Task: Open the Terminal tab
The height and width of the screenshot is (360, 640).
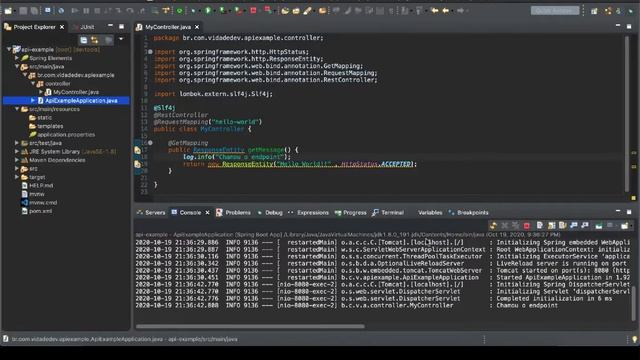Action: (388, 213)
